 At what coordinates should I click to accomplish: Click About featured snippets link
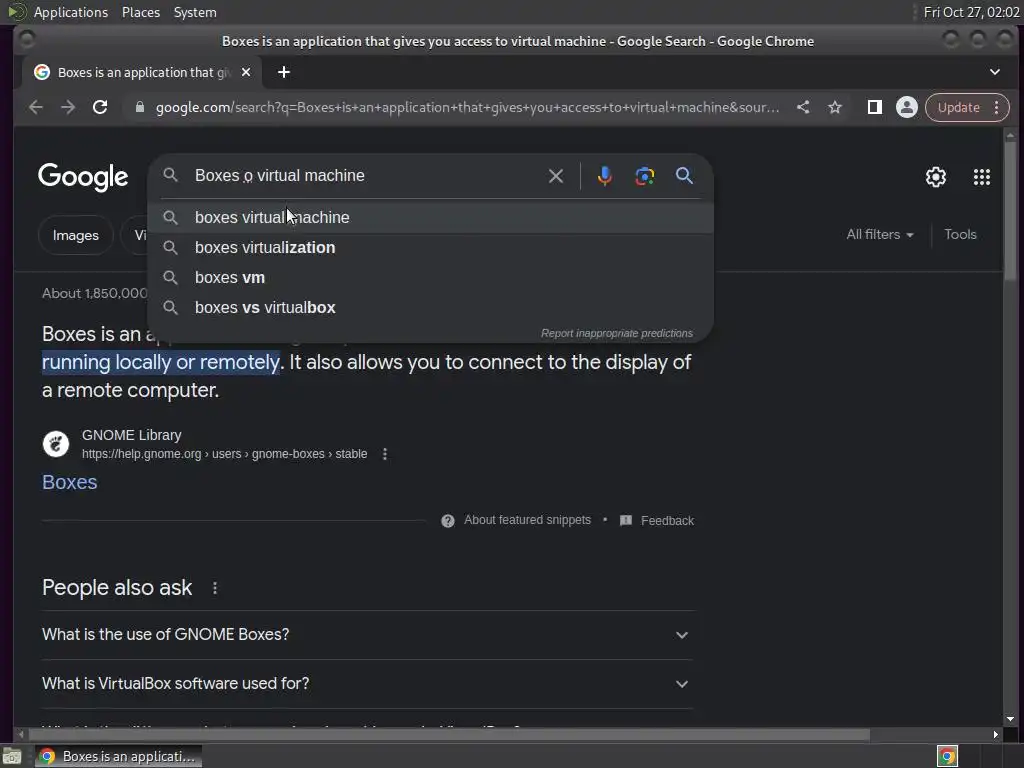[x=527, y=520]
